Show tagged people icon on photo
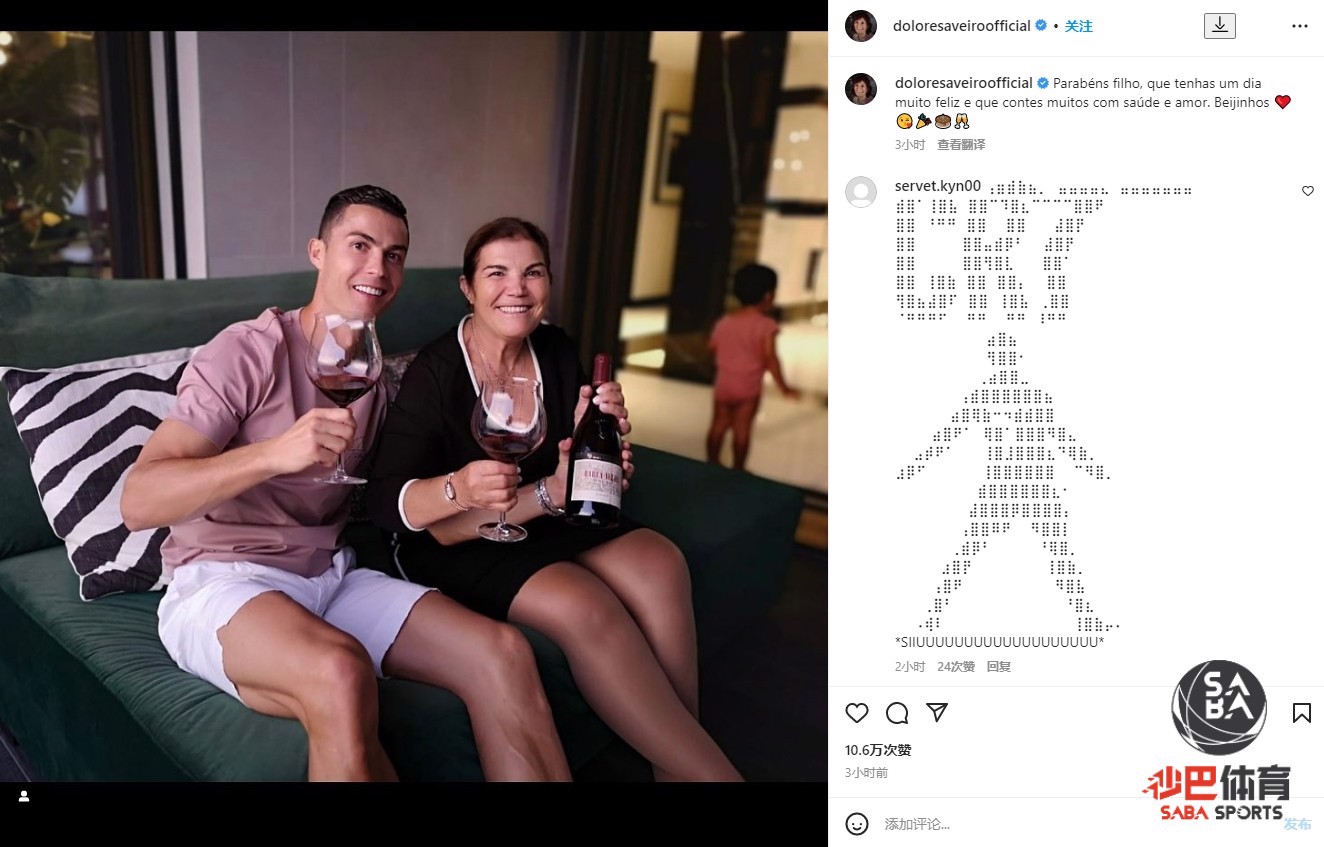Viewport: 1324px width, 847px height. click(24, 797)
